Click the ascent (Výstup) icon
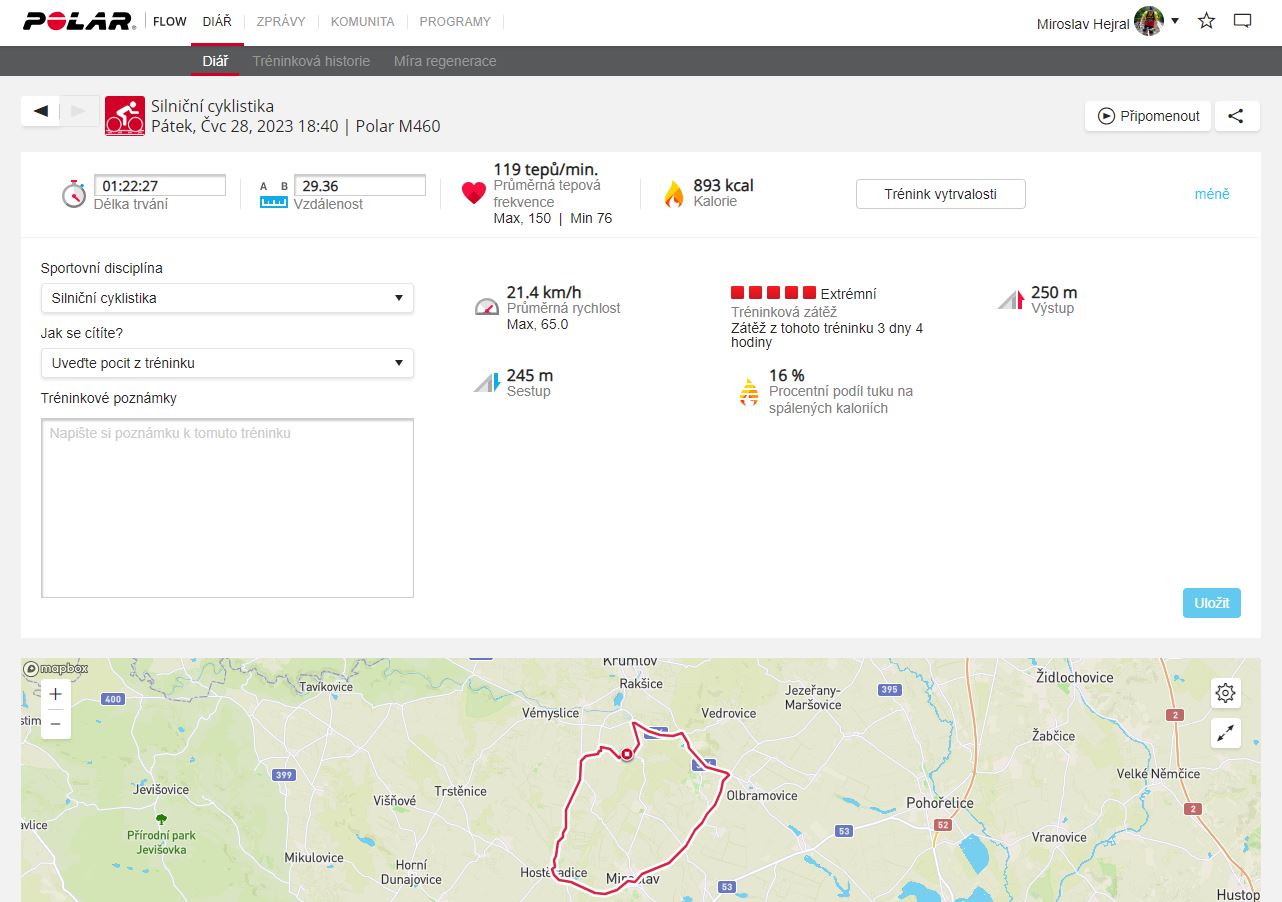Viewport: 1282px width, 902px height. coord(1011,299)
